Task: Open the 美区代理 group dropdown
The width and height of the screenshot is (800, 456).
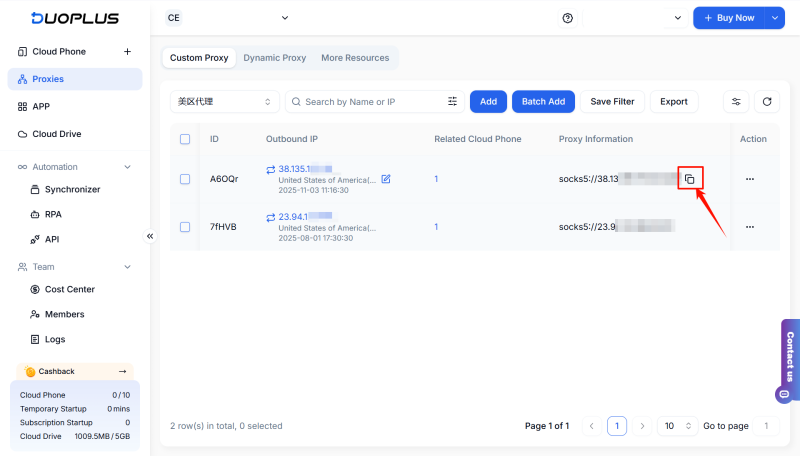Action: point(225,101)
